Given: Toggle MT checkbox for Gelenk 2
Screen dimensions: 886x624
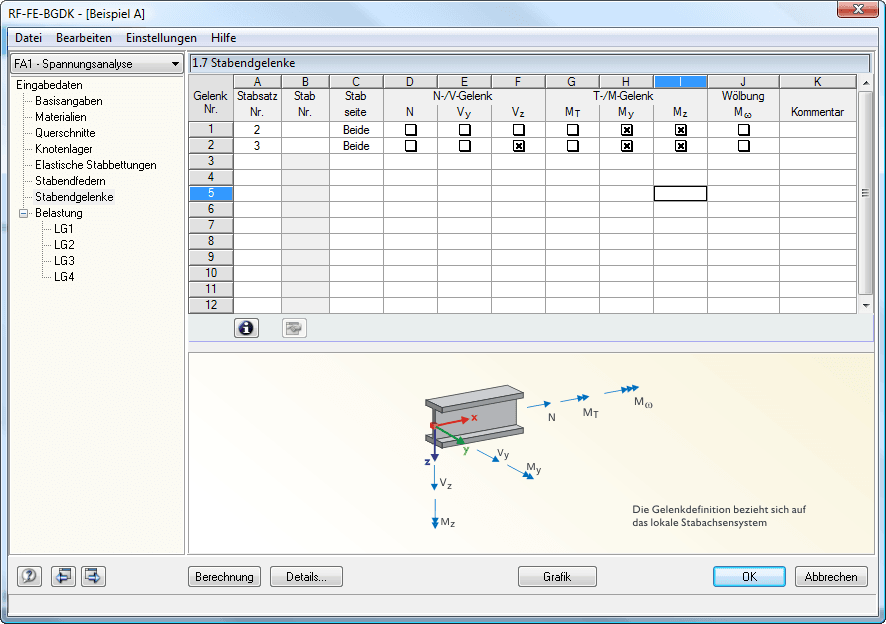Looking at the screenshot, I should (x=572, y=146).
